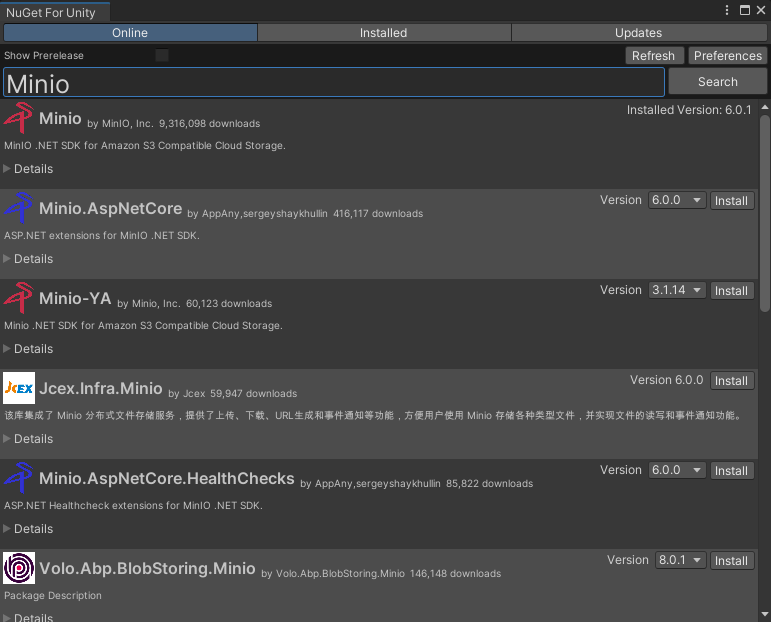Open the window options kebab menu
771x622 pixels.
[x=727, y=10]
